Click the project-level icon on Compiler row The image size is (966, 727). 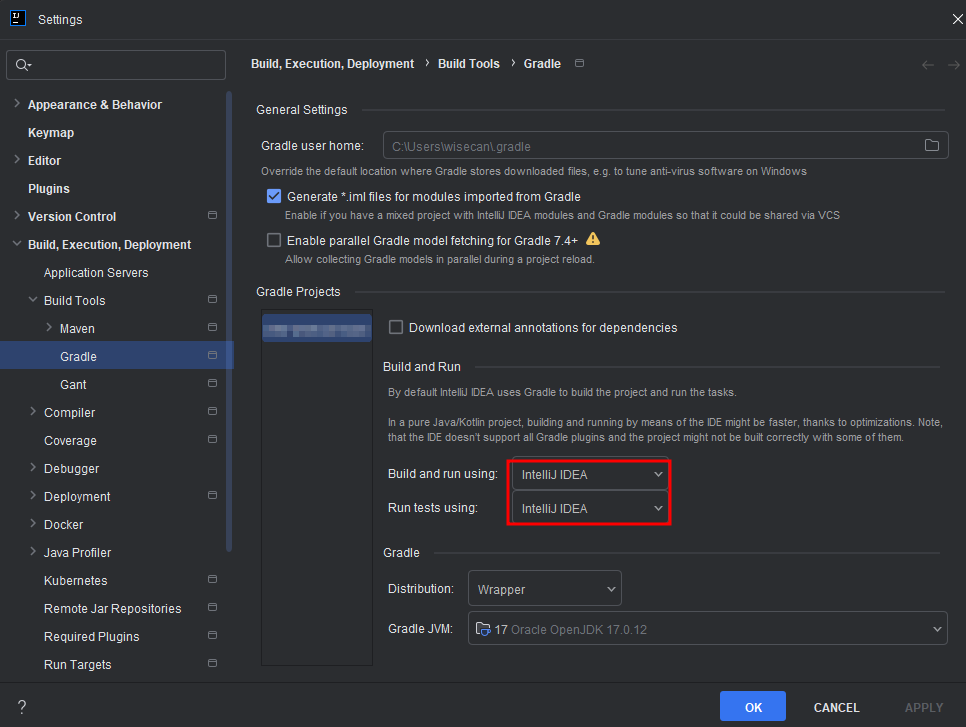coord(213,411)
